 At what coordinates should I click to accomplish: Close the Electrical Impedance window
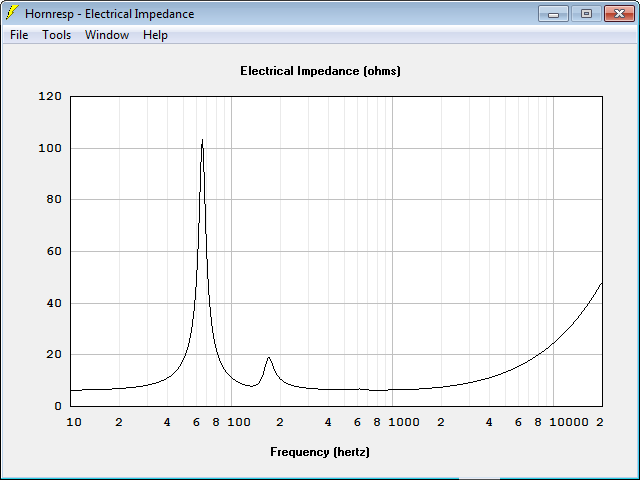[x=619, y=14]
